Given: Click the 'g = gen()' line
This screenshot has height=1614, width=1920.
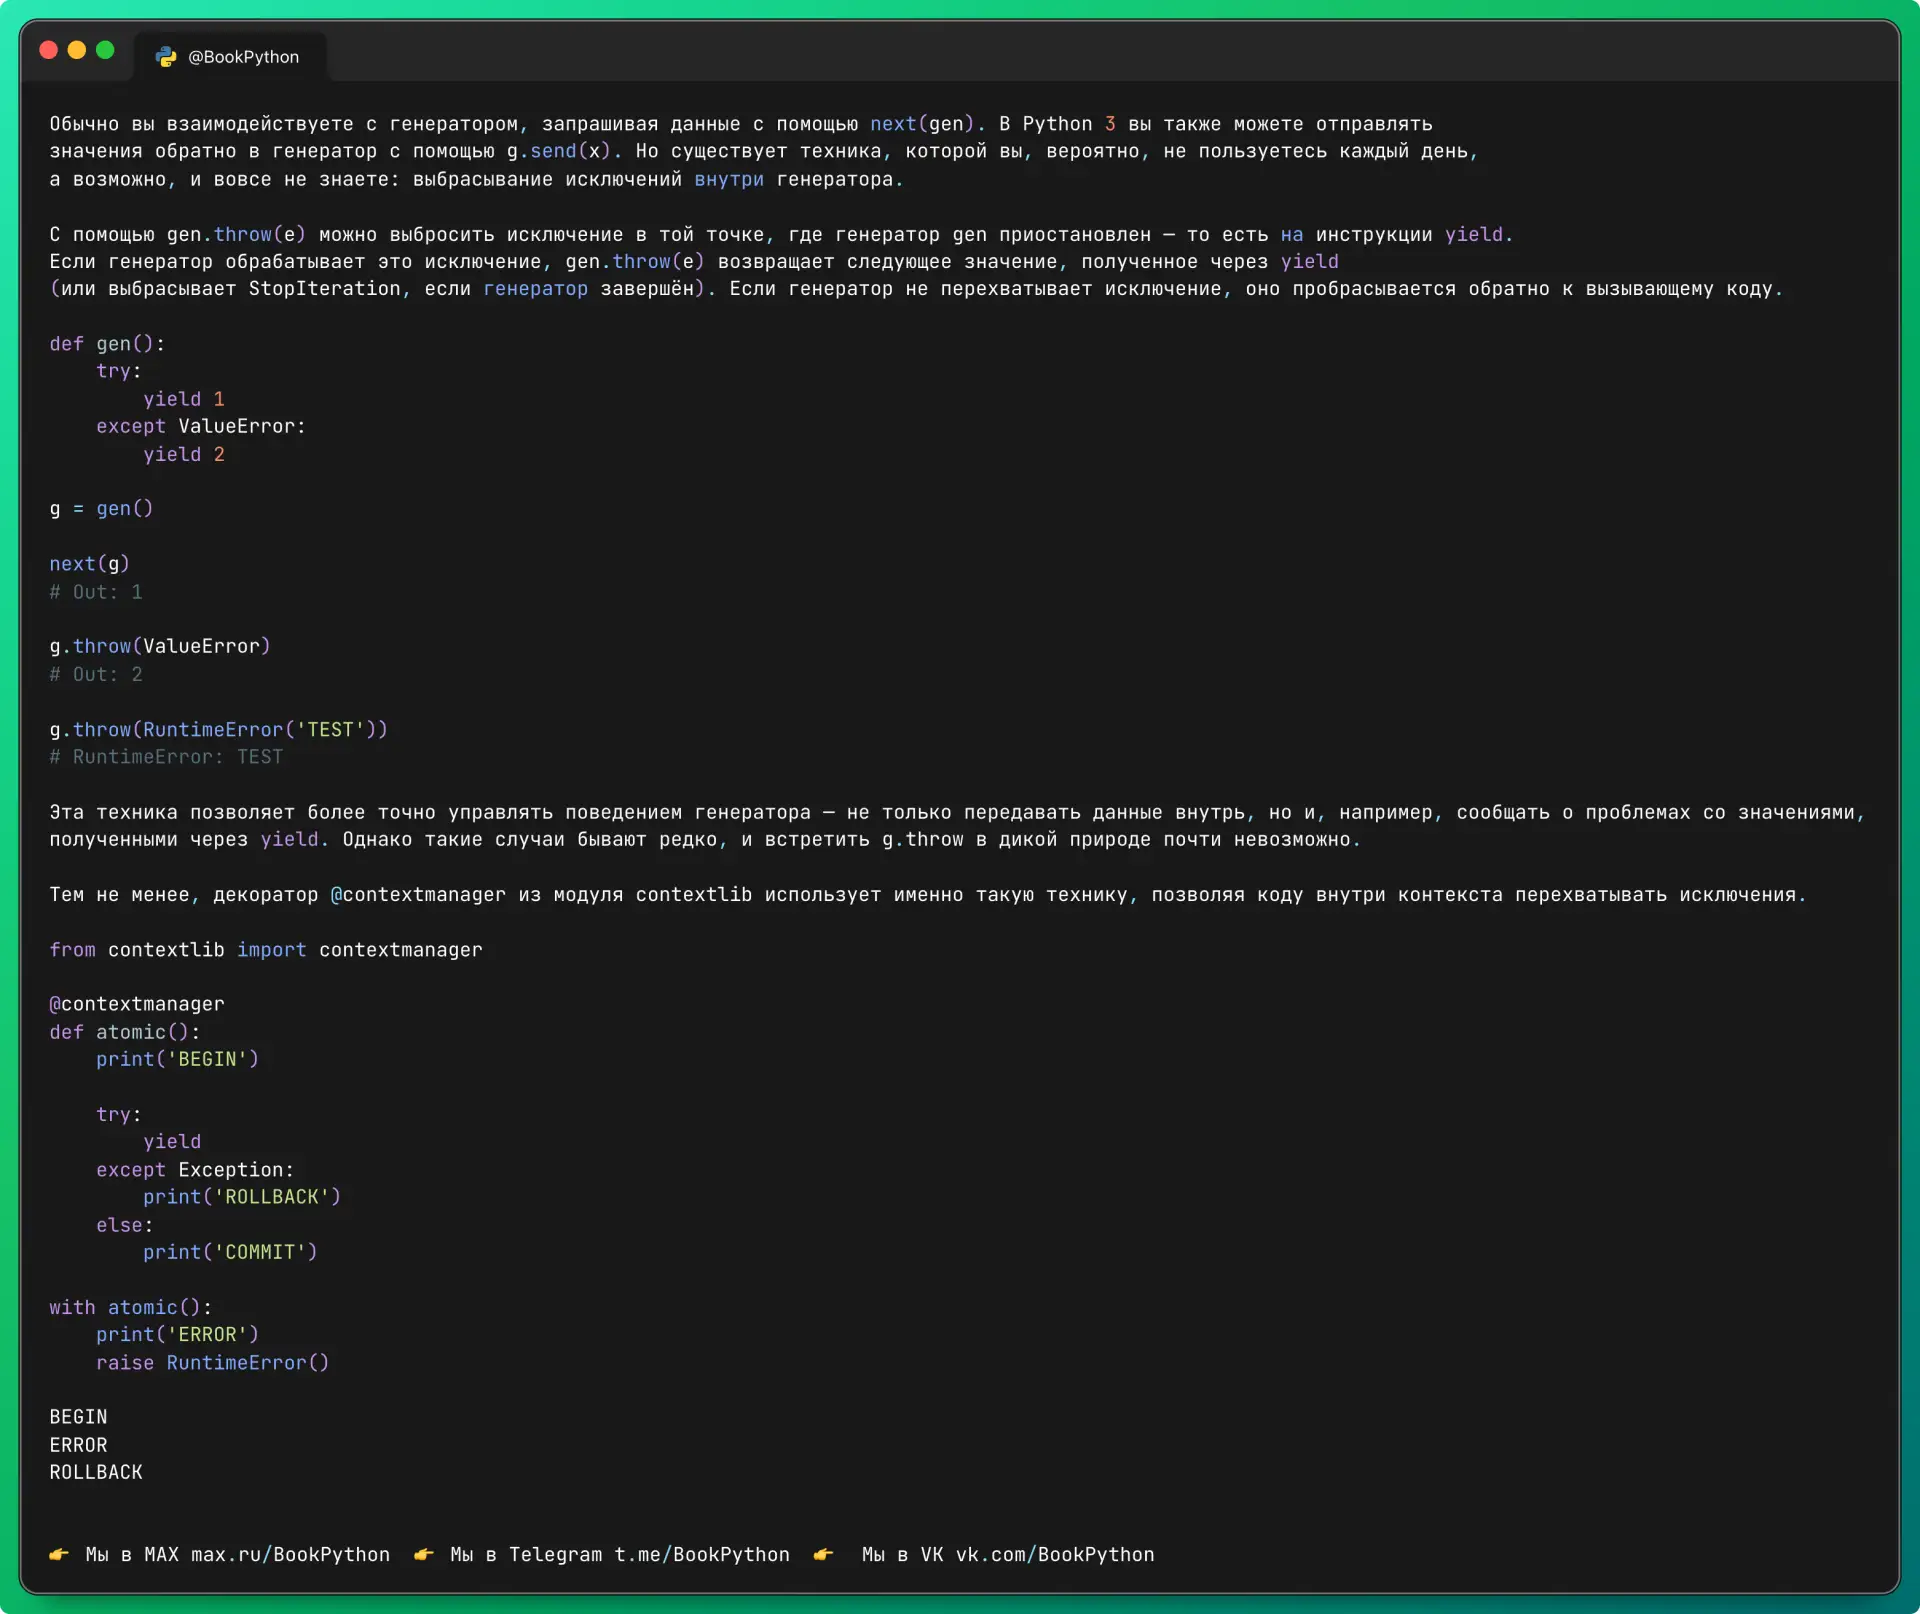Looking at the screenshot, I should point(101,509).
